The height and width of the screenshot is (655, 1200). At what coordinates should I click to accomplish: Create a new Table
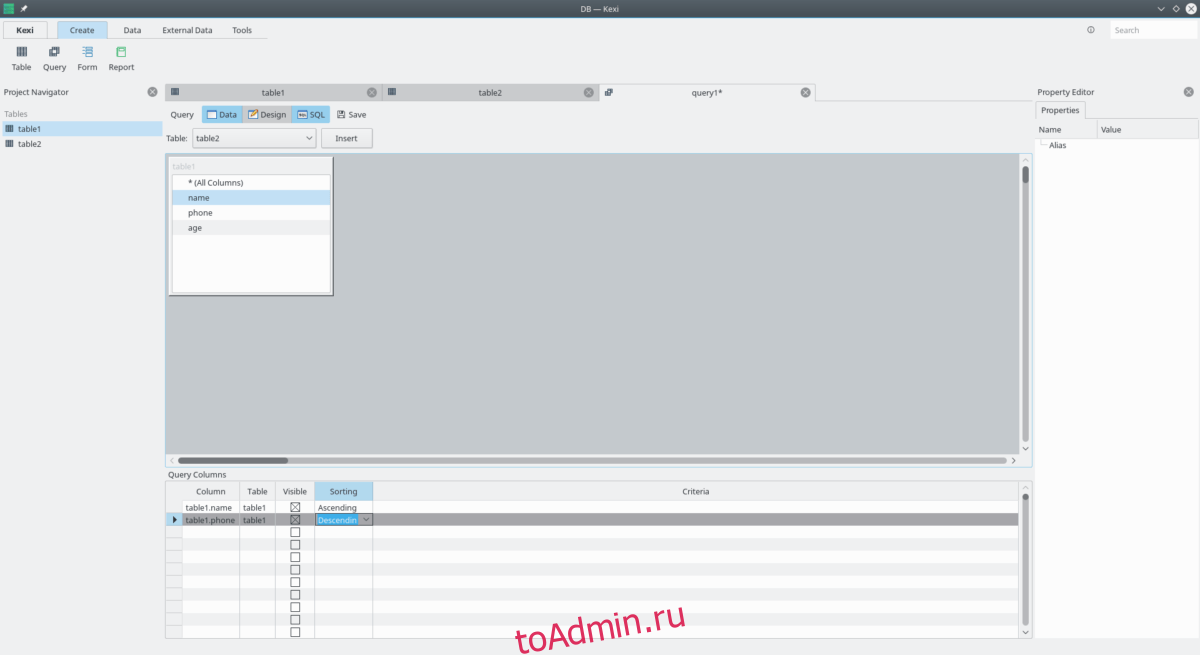point(21,58)
